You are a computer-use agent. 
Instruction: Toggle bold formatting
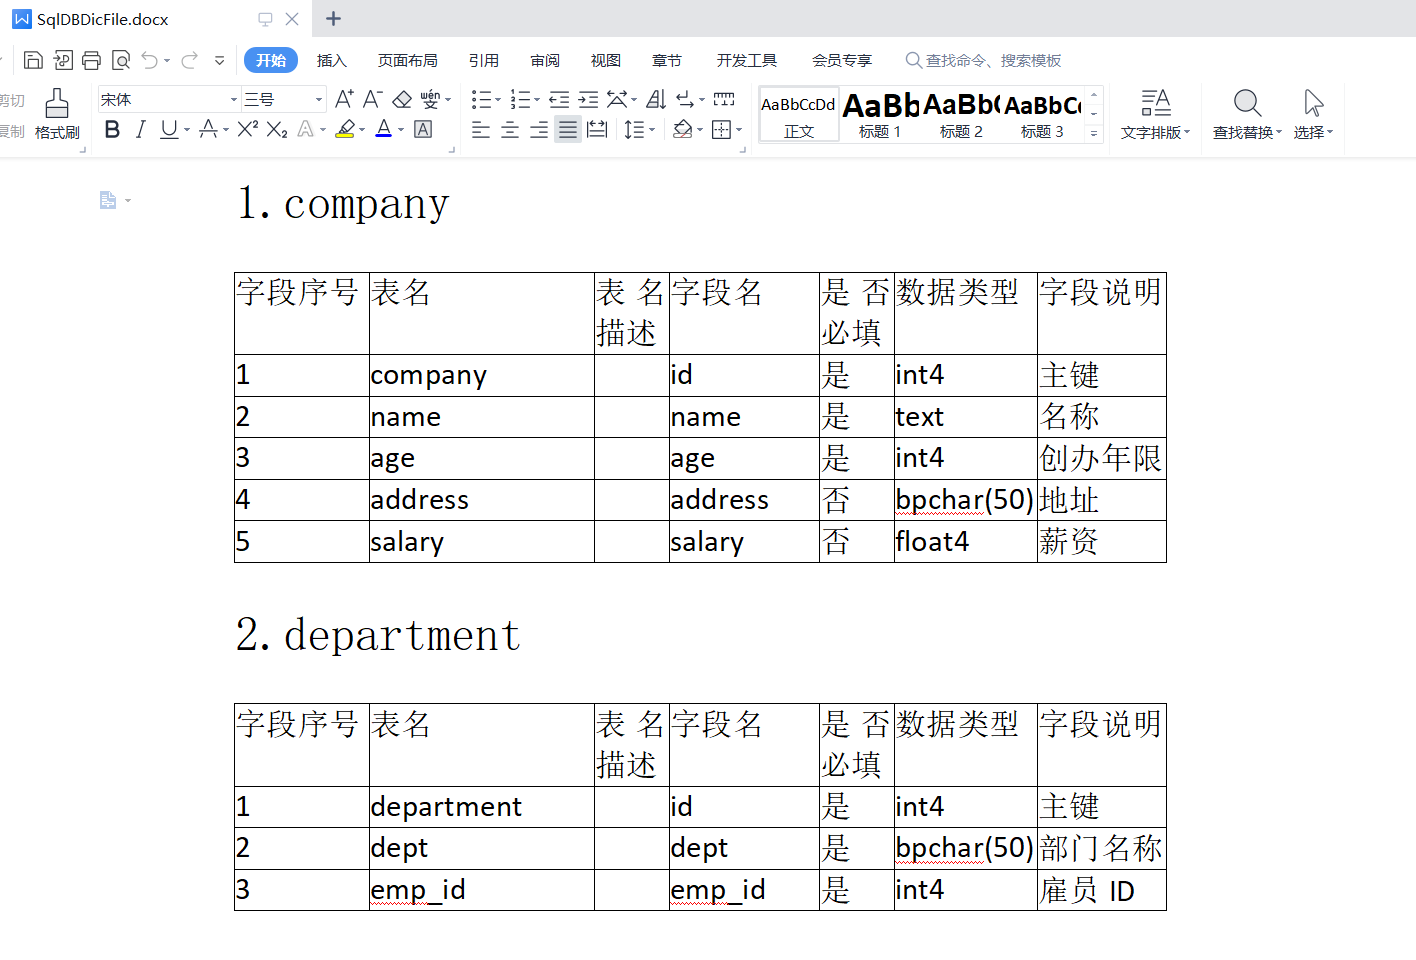tap(112, 129)
